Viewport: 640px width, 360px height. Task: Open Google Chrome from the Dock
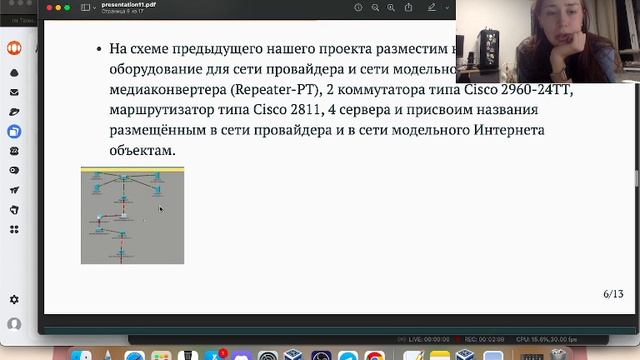(x=375, y=355)
